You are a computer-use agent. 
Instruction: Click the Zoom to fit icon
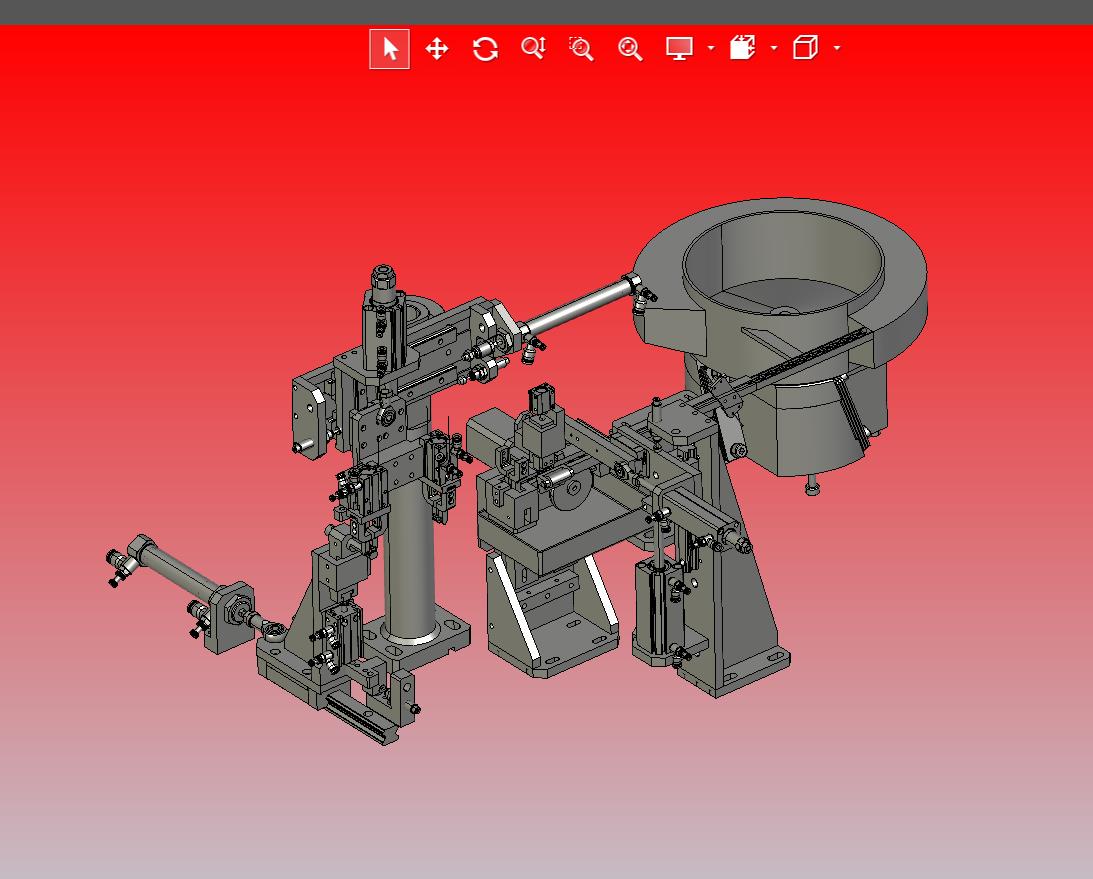(629, 49)
